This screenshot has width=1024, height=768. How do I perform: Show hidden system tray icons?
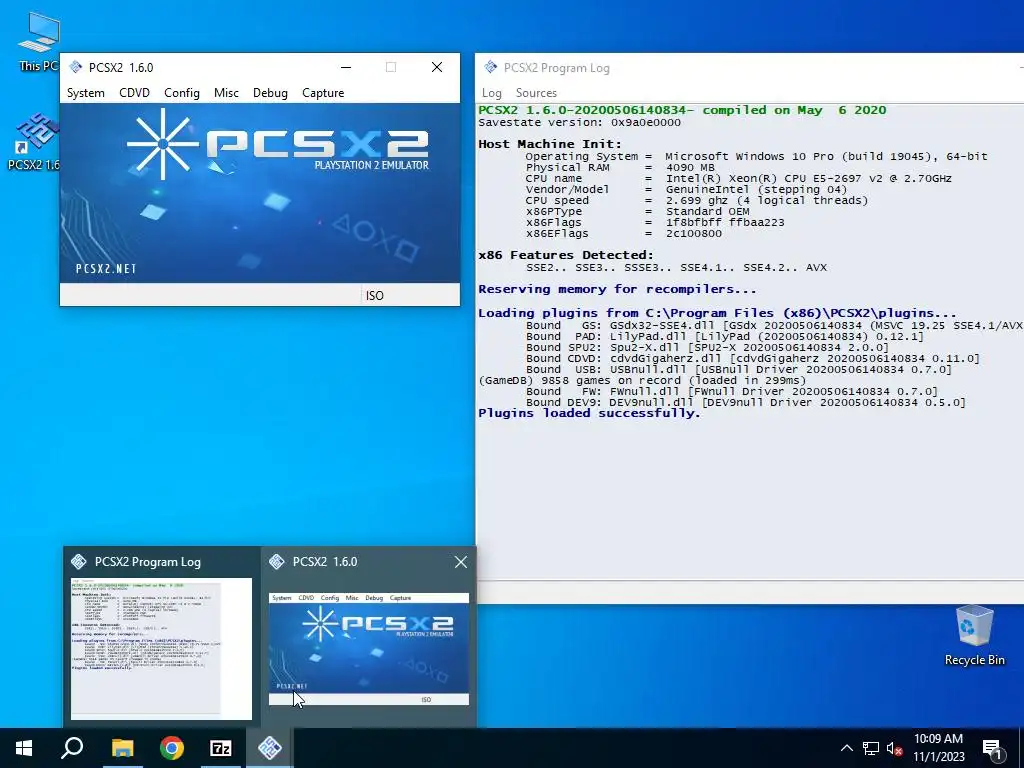(846, 748)
